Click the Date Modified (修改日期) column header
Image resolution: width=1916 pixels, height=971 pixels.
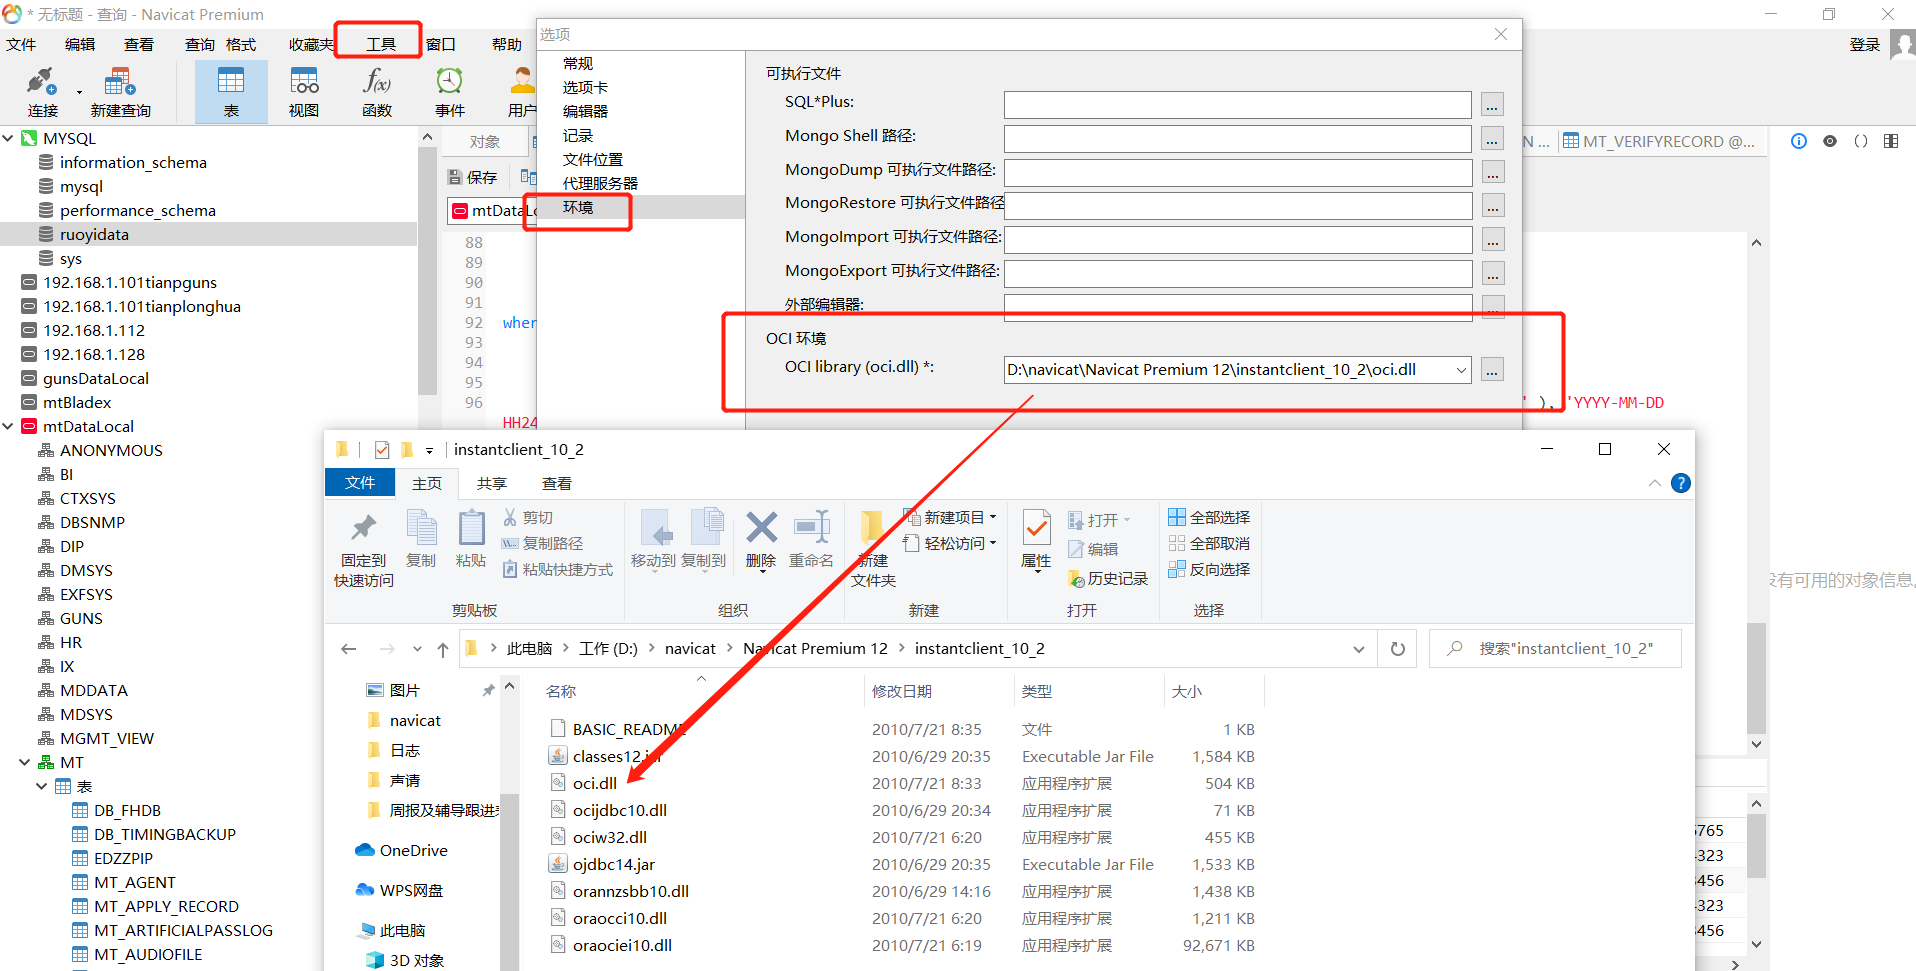[902, 691]
